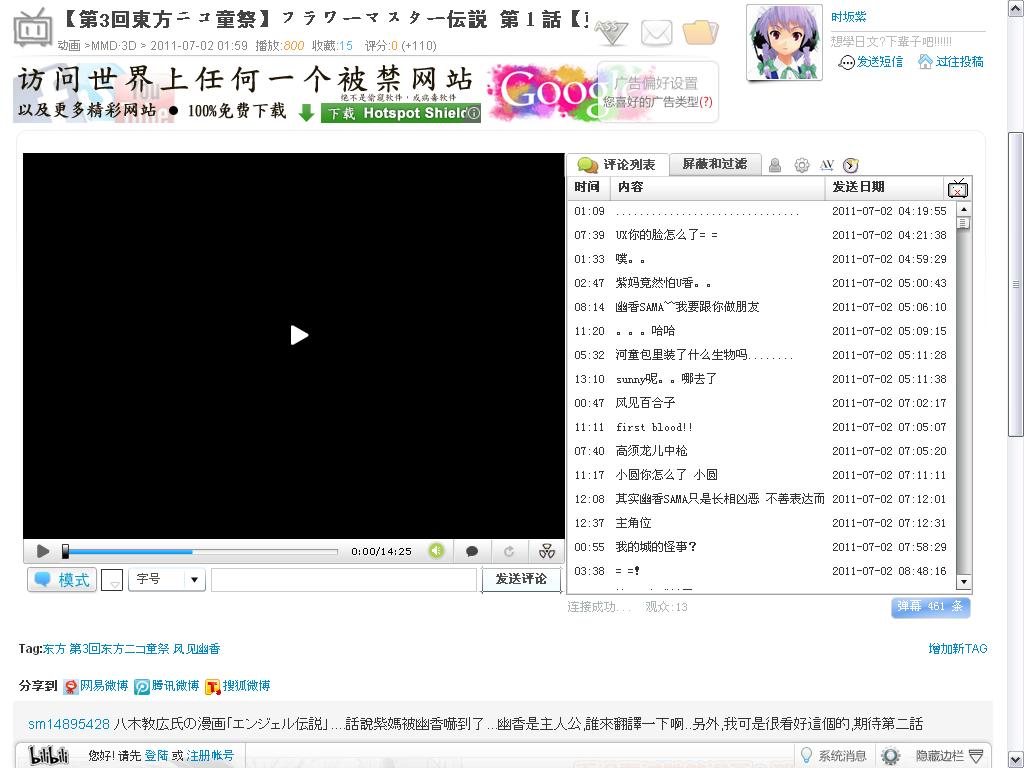Click 发送评论 send comment button

pyautogui.click(x=521, y=579)
